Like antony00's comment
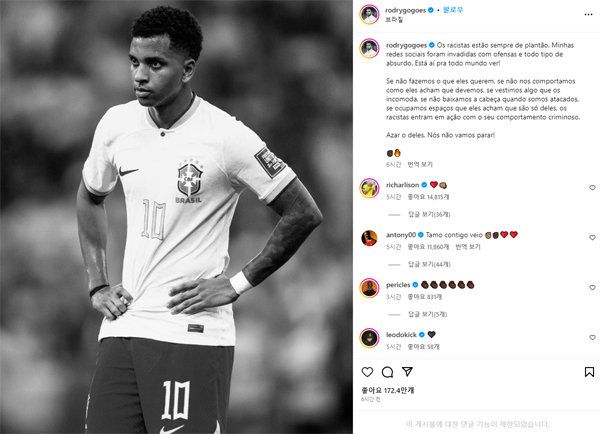 click(x=592, y=238)
